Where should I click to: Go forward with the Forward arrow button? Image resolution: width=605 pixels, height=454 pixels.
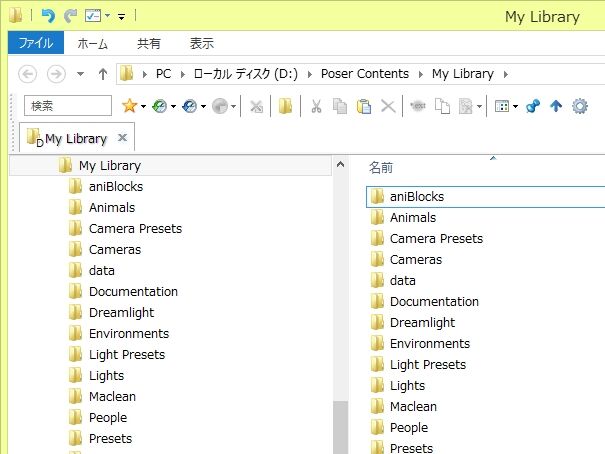coord(56,74)
